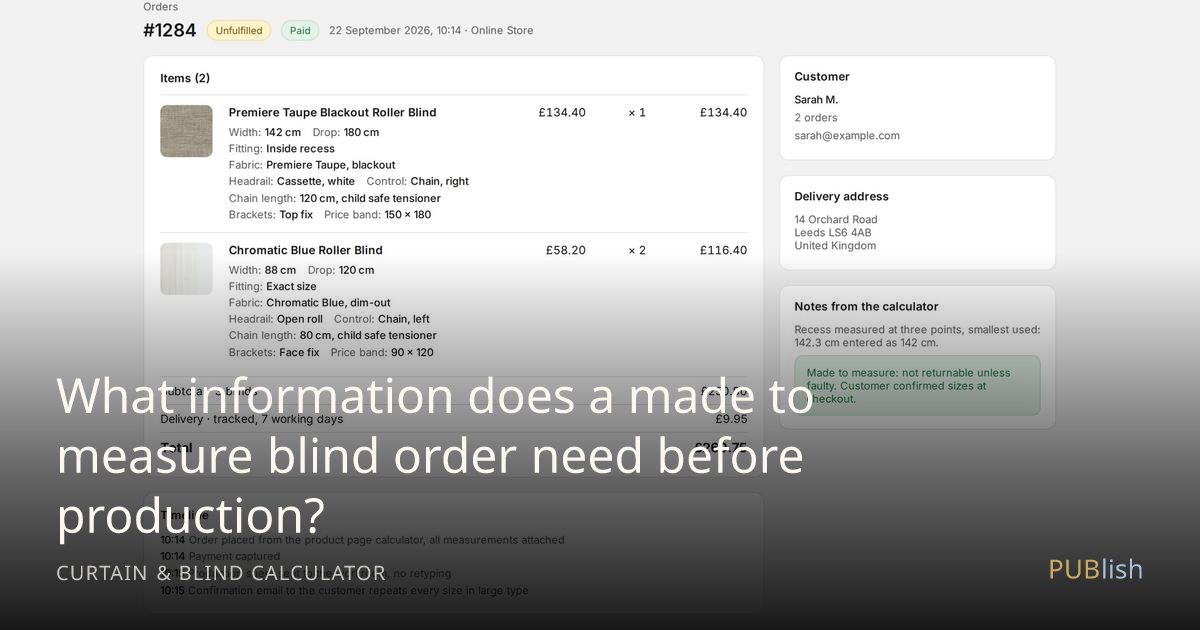Select the £58.20 unit price
The width and height of the screenshot is (1200, 630).
point(566,250)
